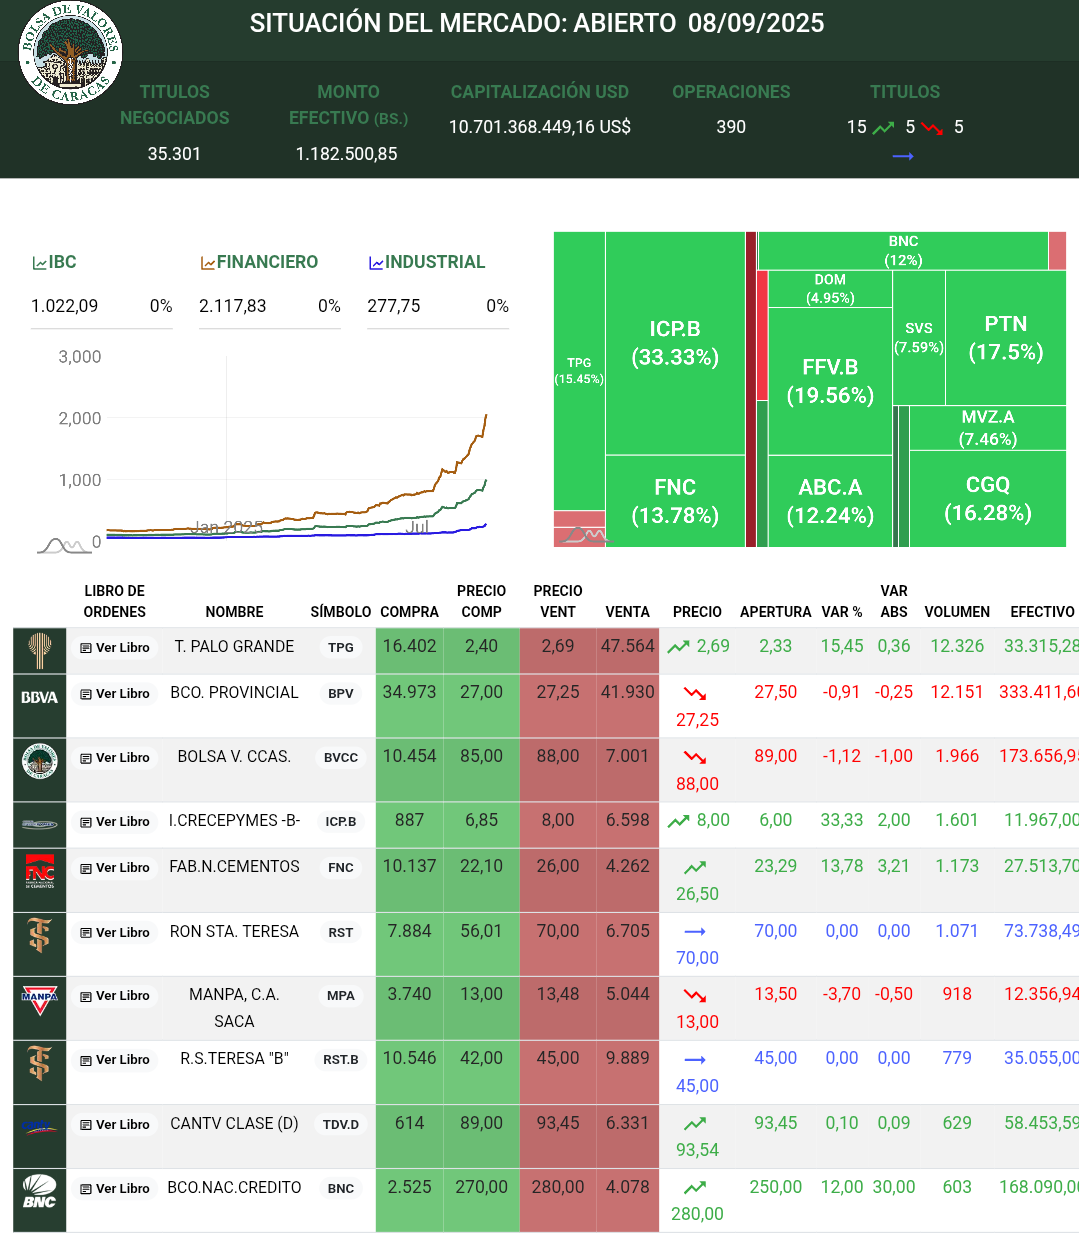The image size is (1079, 1233).
Task: Select the PTN (17.5%) treemap tile
Action: click(1005, 338)
